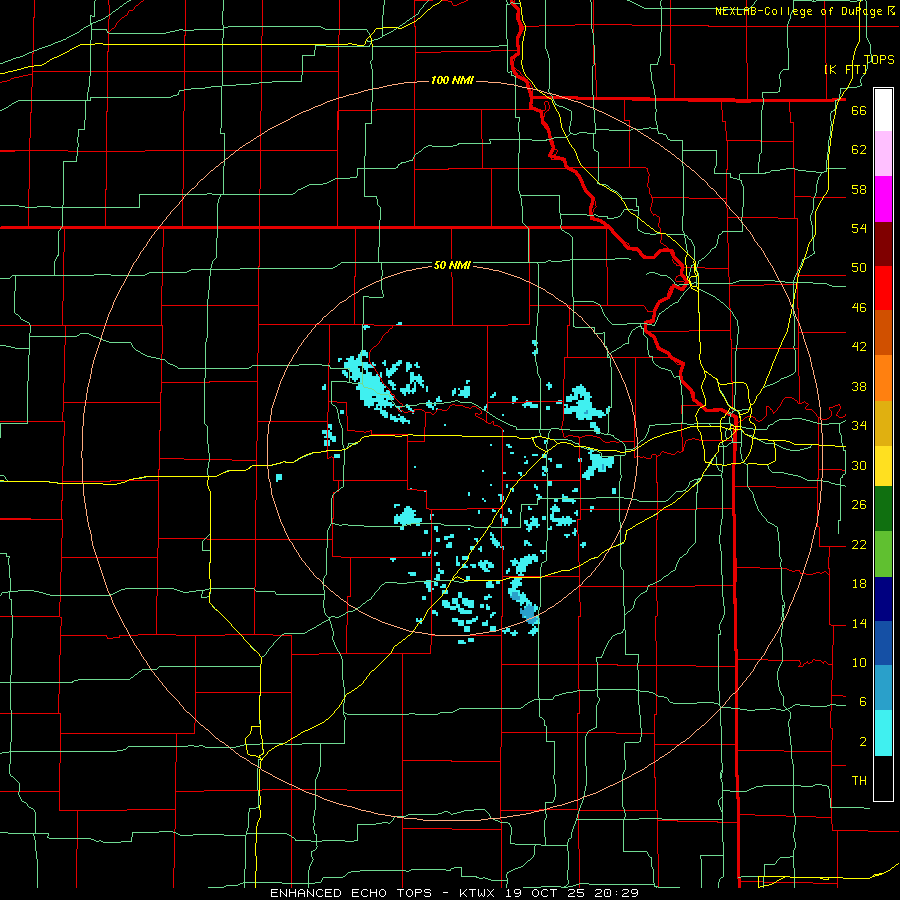Click the bright orange legend swatch
The height and width of the screenshot is (900, 900).
(883, 378)
